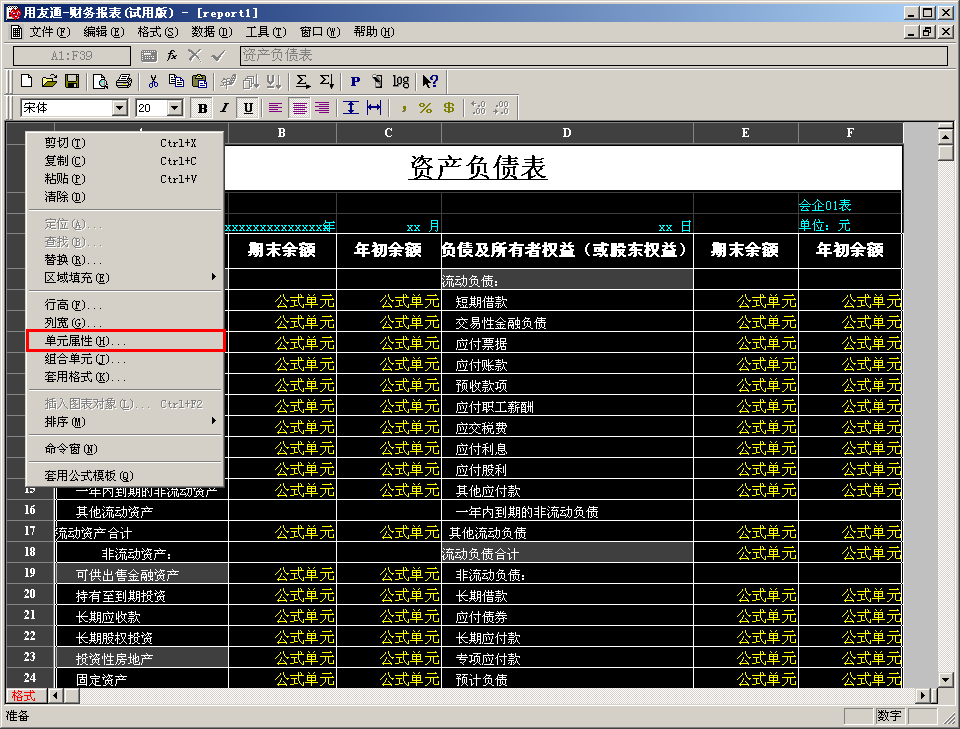Click the scissors cut icon
Screen dimensions: 960x729
point(153,81)
